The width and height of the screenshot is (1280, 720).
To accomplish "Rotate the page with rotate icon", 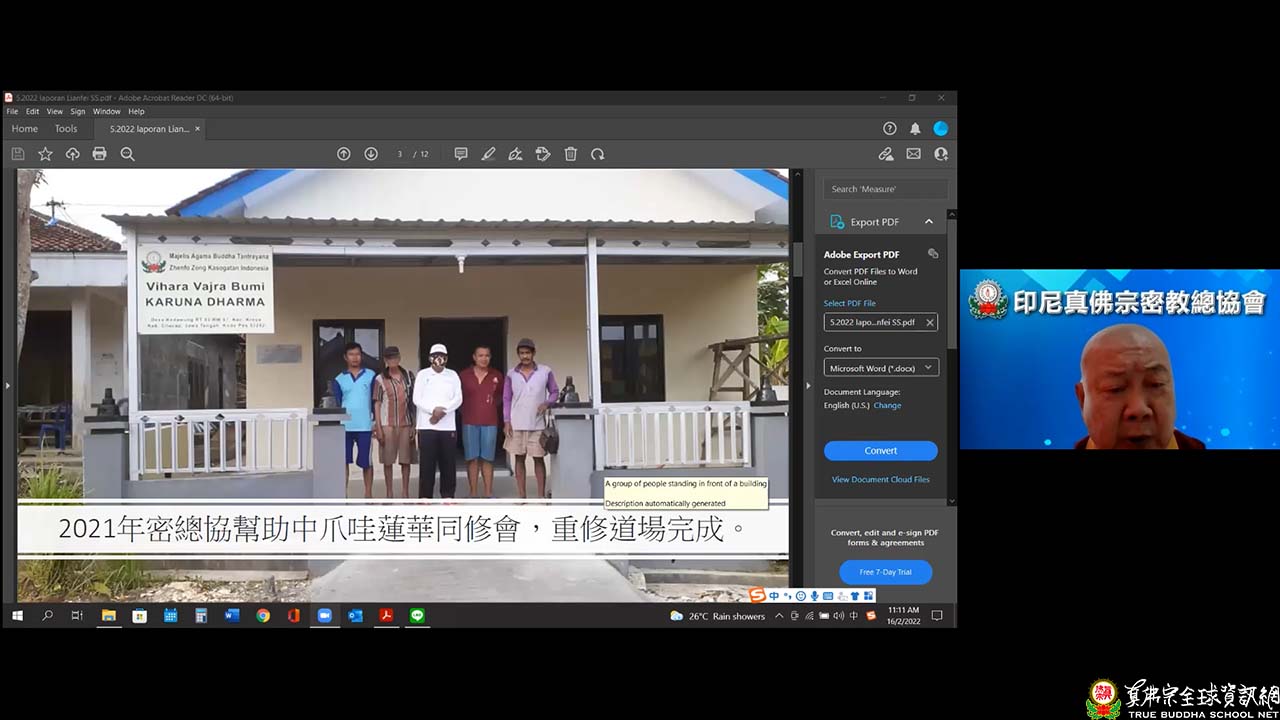I will (598, 154).
